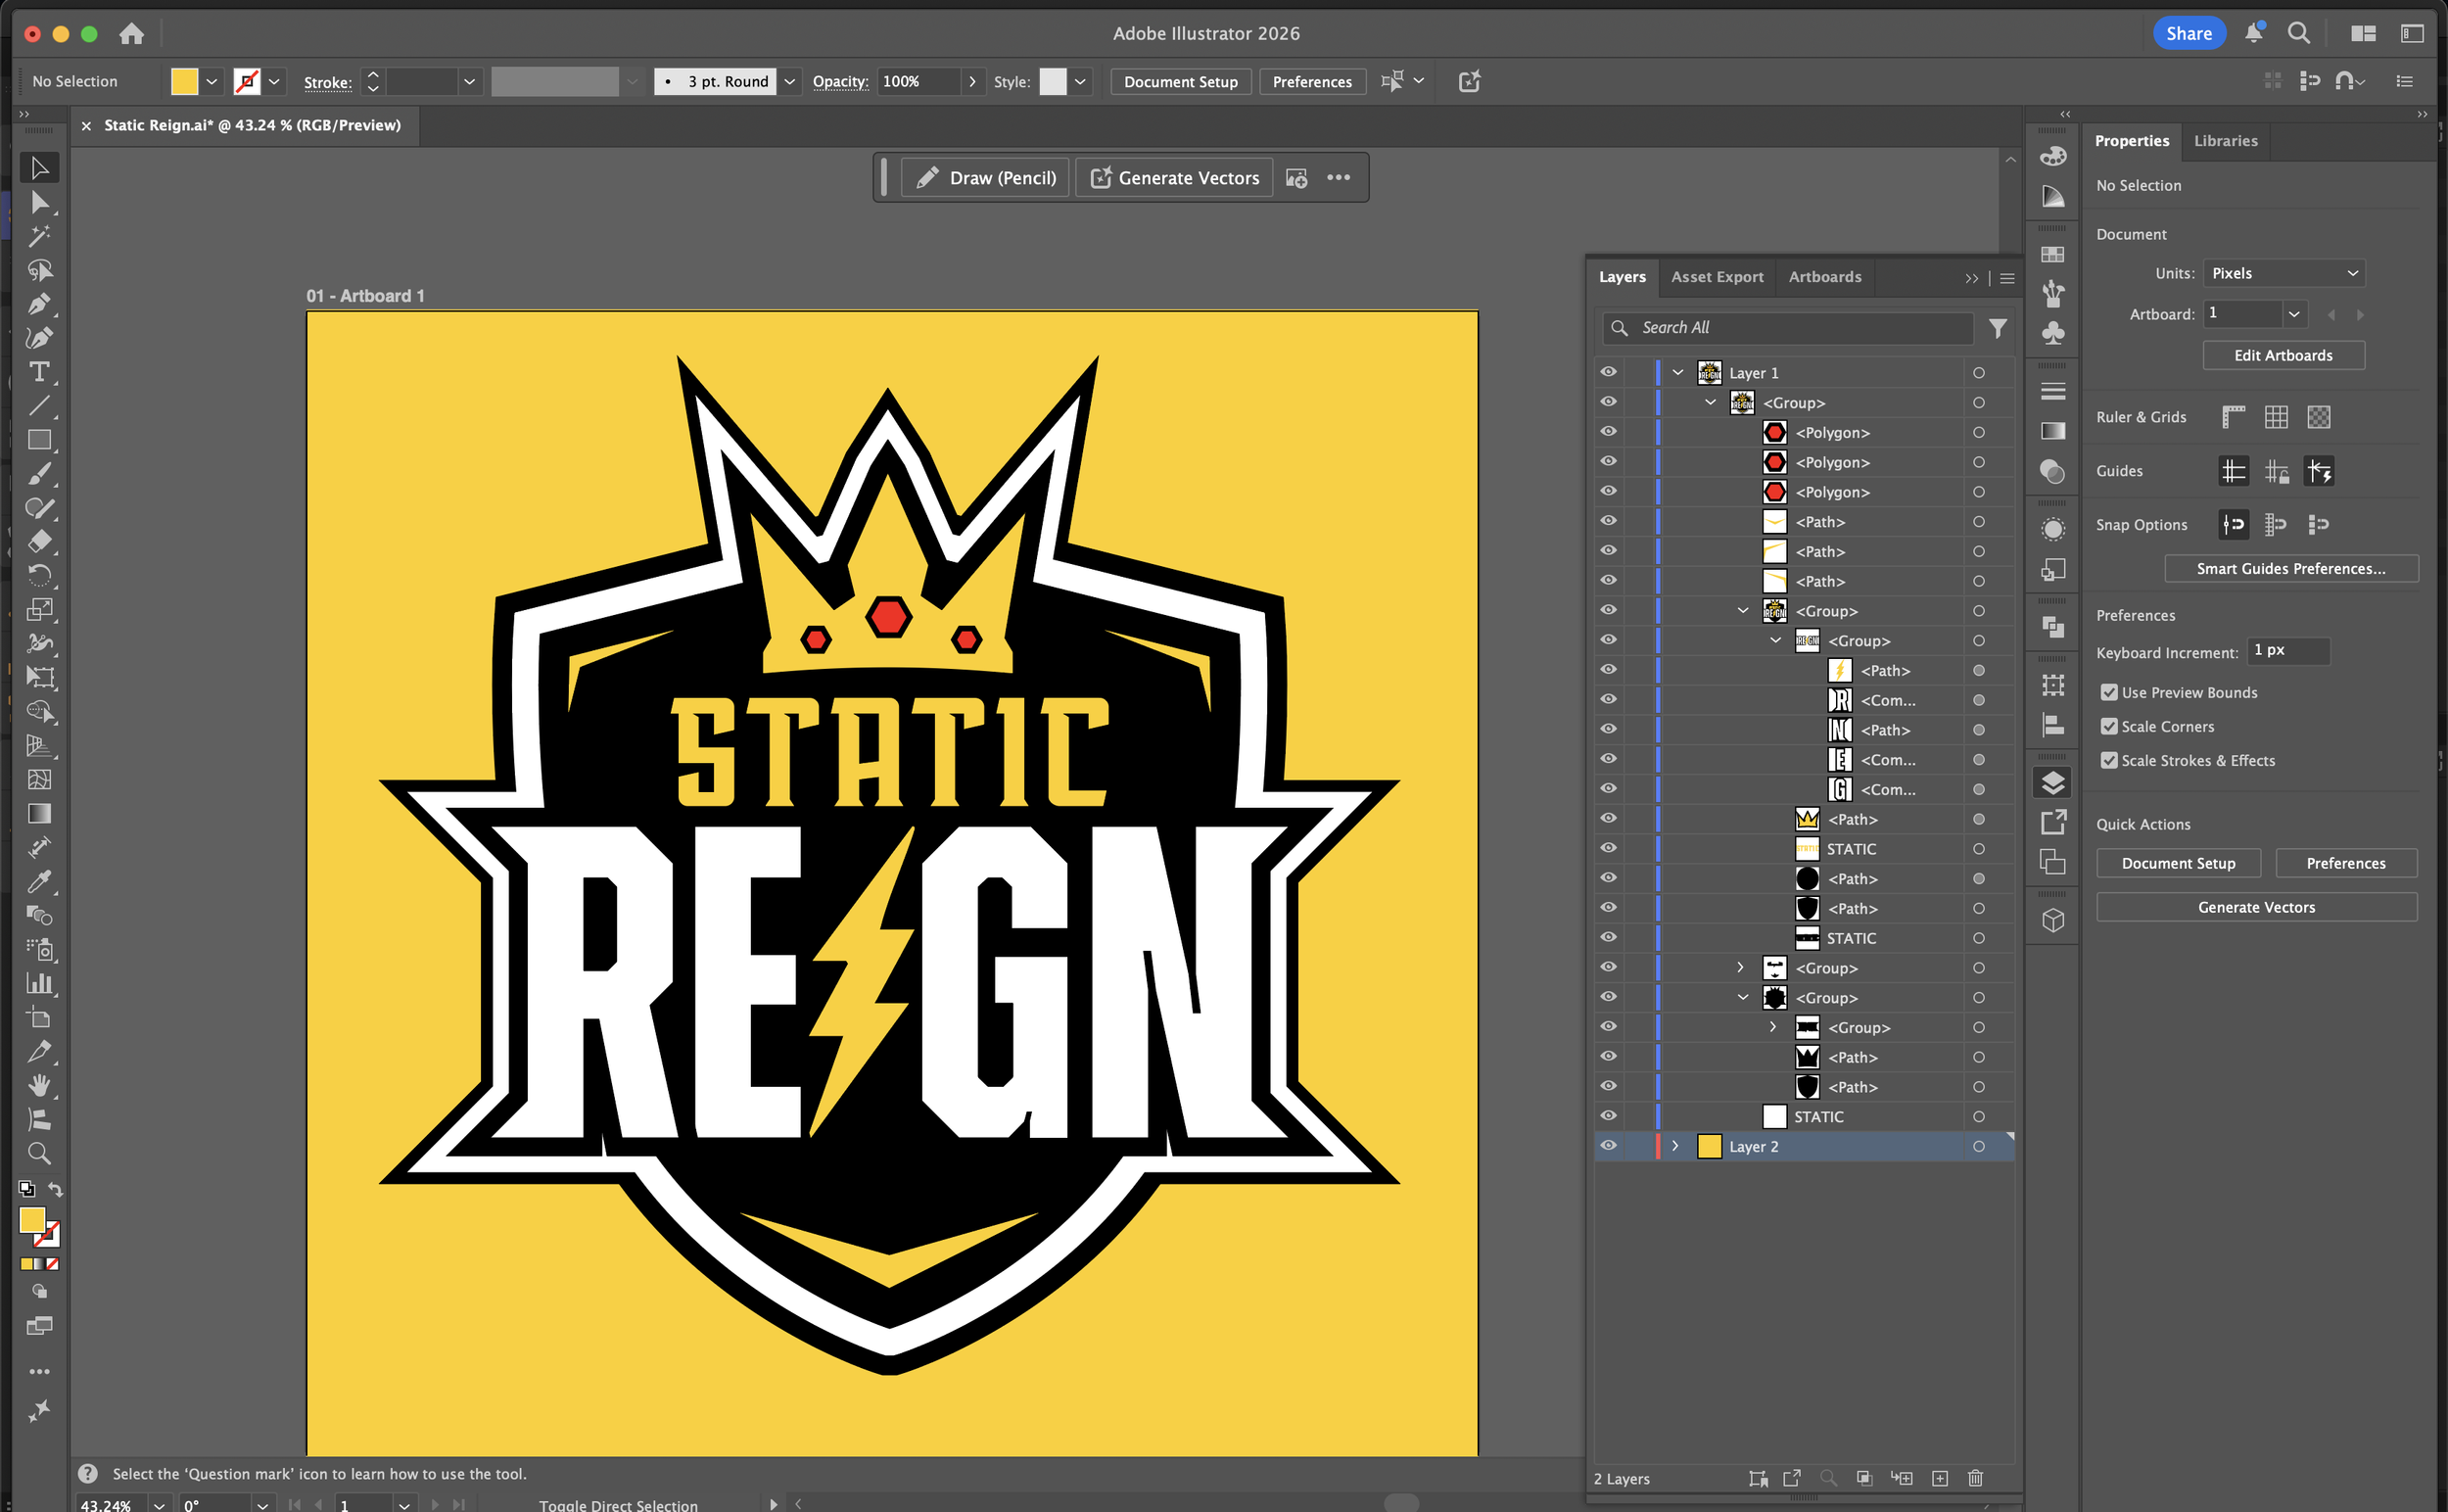Delete selection with Layers trash icon
This screenshot has width=2448, height=1512.
click(1975, 1478)
